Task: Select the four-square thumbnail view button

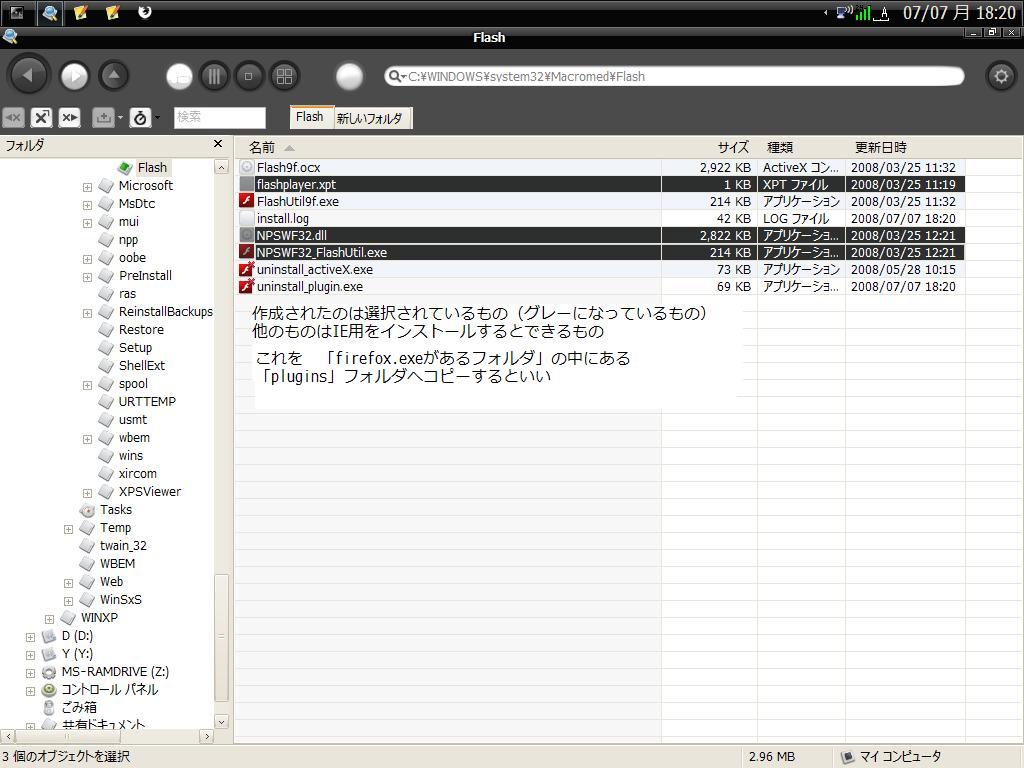Action: tap(284, 76)
